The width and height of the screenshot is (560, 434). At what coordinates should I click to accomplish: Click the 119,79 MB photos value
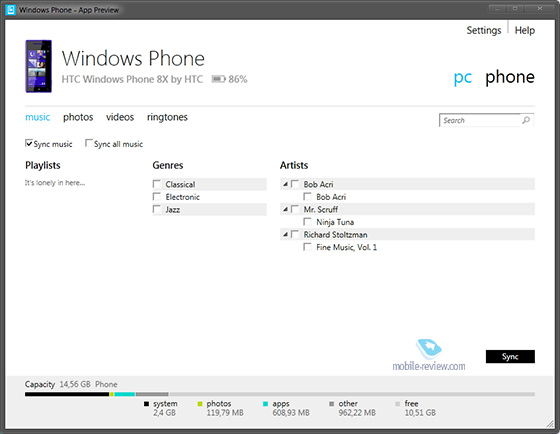[225, 413]
